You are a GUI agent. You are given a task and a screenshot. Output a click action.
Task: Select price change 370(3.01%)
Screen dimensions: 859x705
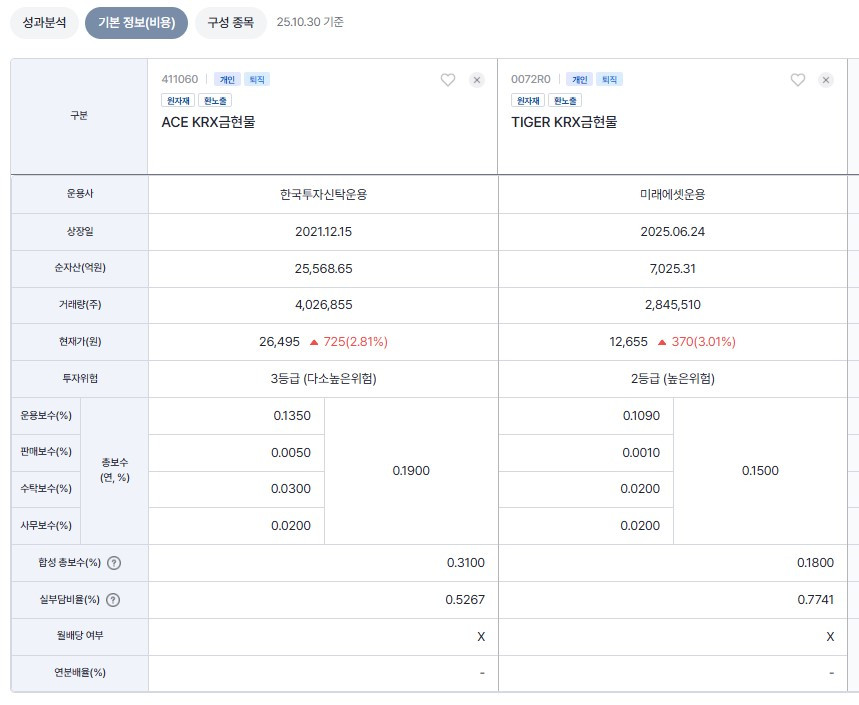(x=703, y=342)
